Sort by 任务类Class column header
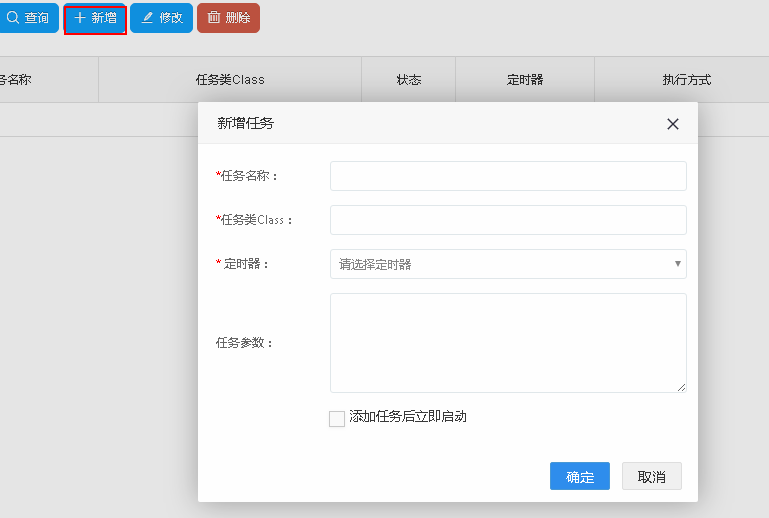The image size is (769, 518). pyautogui.click(x=230, y=80)
